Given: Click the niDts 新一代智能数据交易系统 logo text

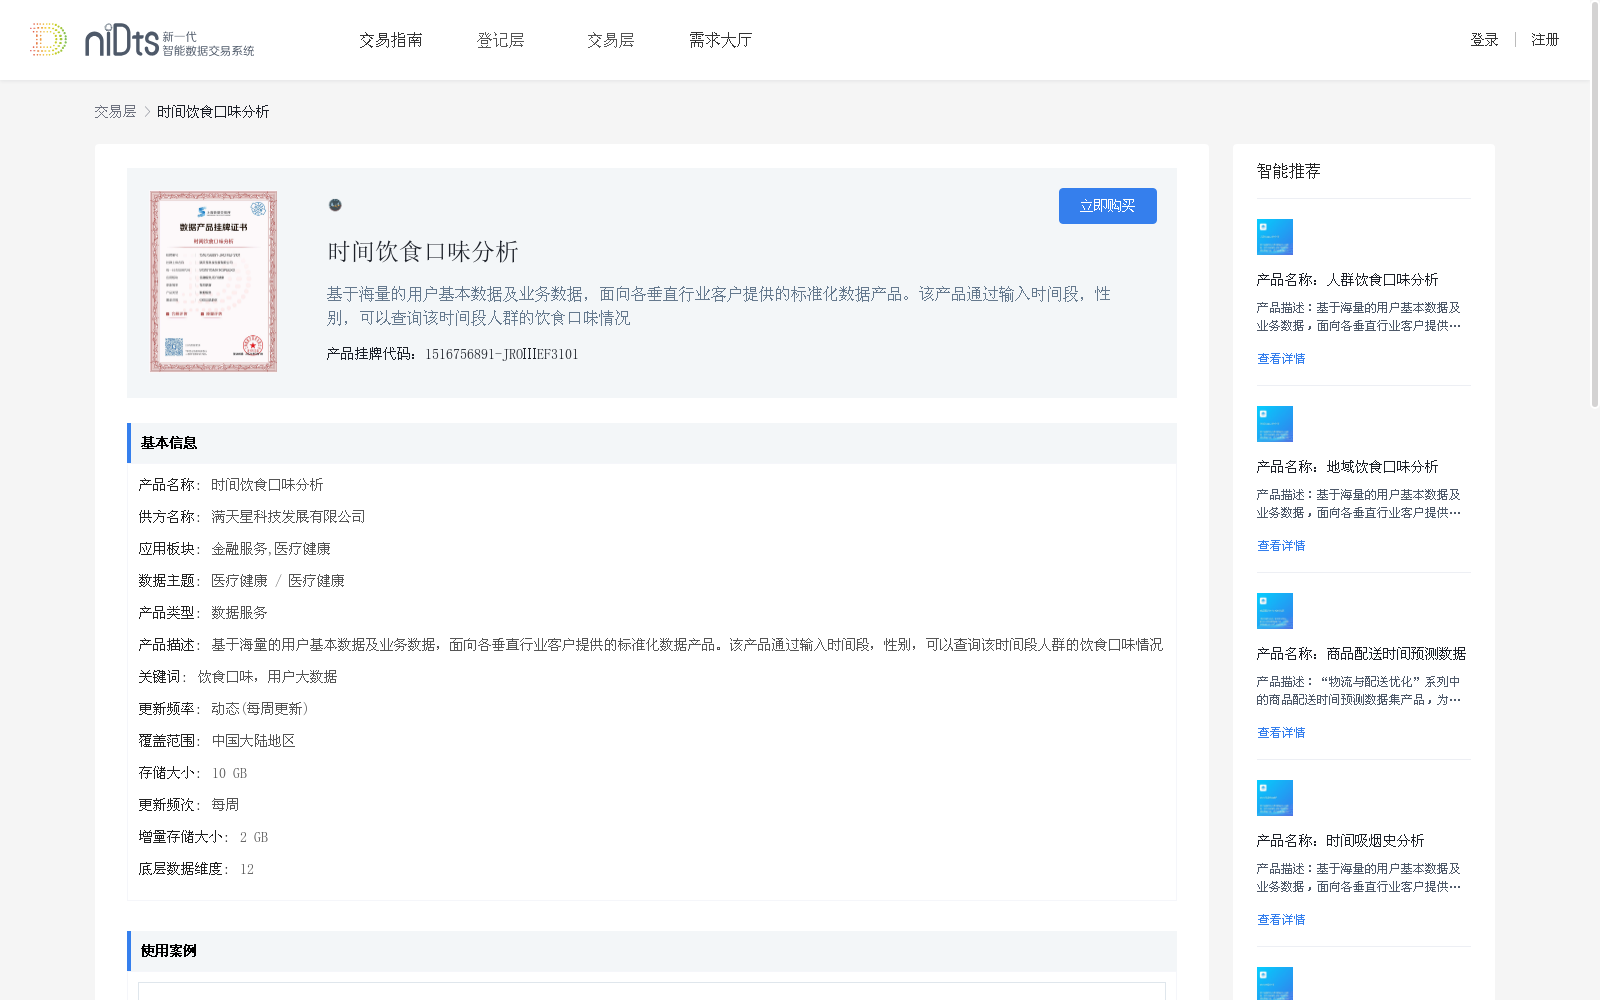Looking at the screenshot, I should click(x=170, y=41).
